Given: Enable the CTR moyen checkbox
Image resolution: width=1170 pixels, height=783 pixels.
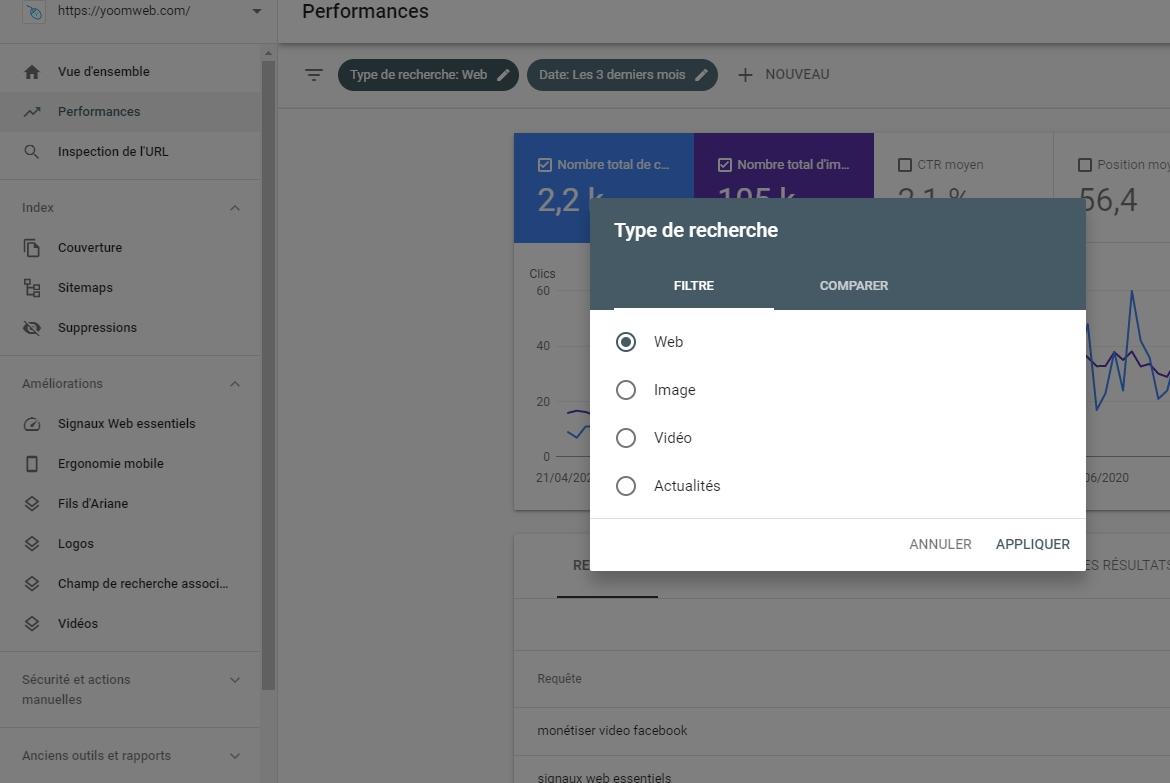Looking at the screenshot, I should pos(905,165).
